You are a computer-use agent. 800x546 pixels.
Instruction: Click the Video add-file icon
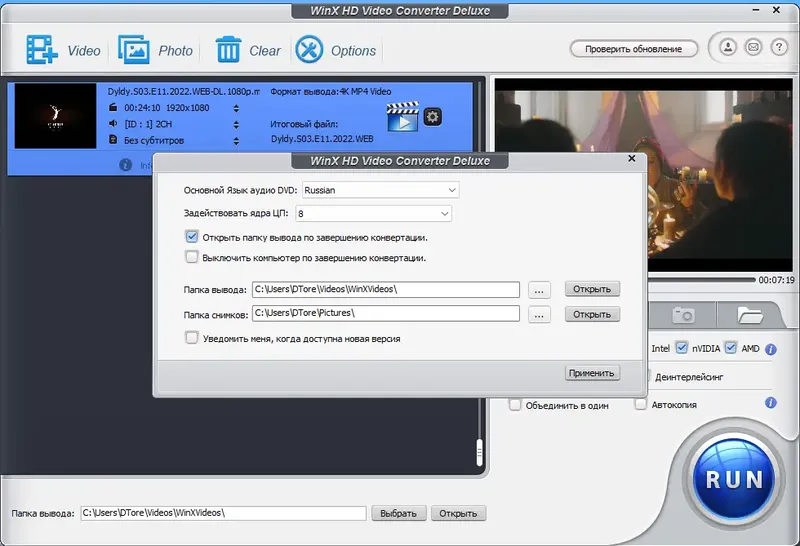click(42, 49)
